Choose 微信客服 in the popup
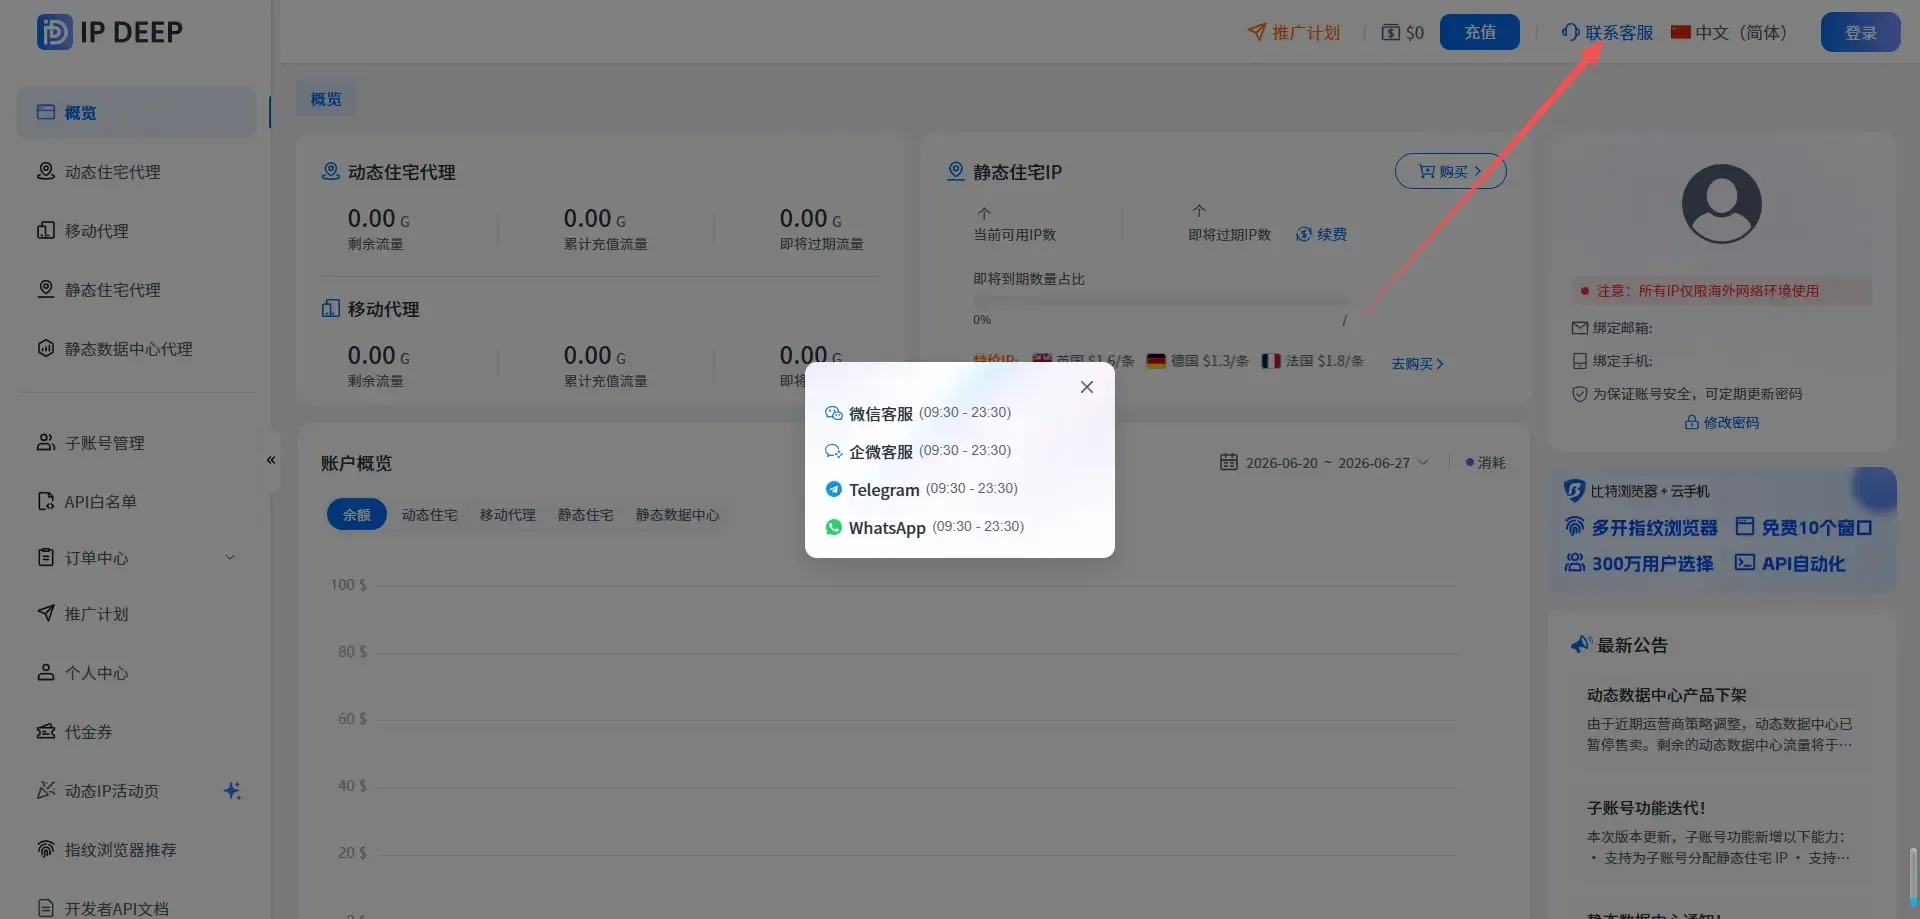 click(x=918, y=413)
